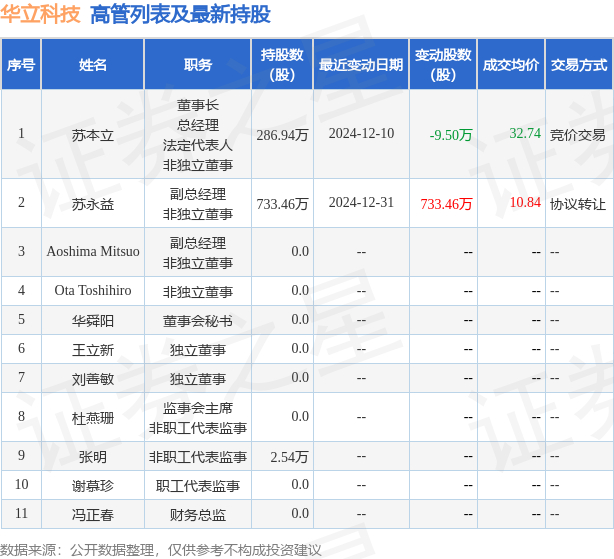
Task: Click the 286.94万 shareholding value
Action: tap(282, 135)
